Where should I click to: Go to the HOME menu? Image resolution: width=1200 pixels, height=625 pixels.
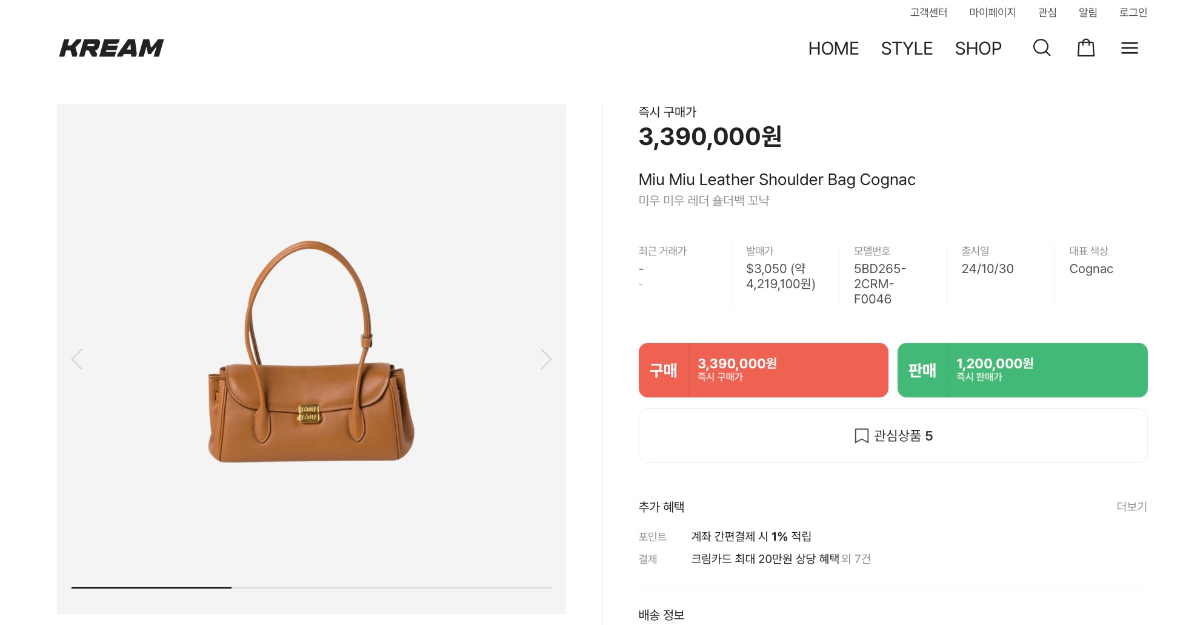833,48
